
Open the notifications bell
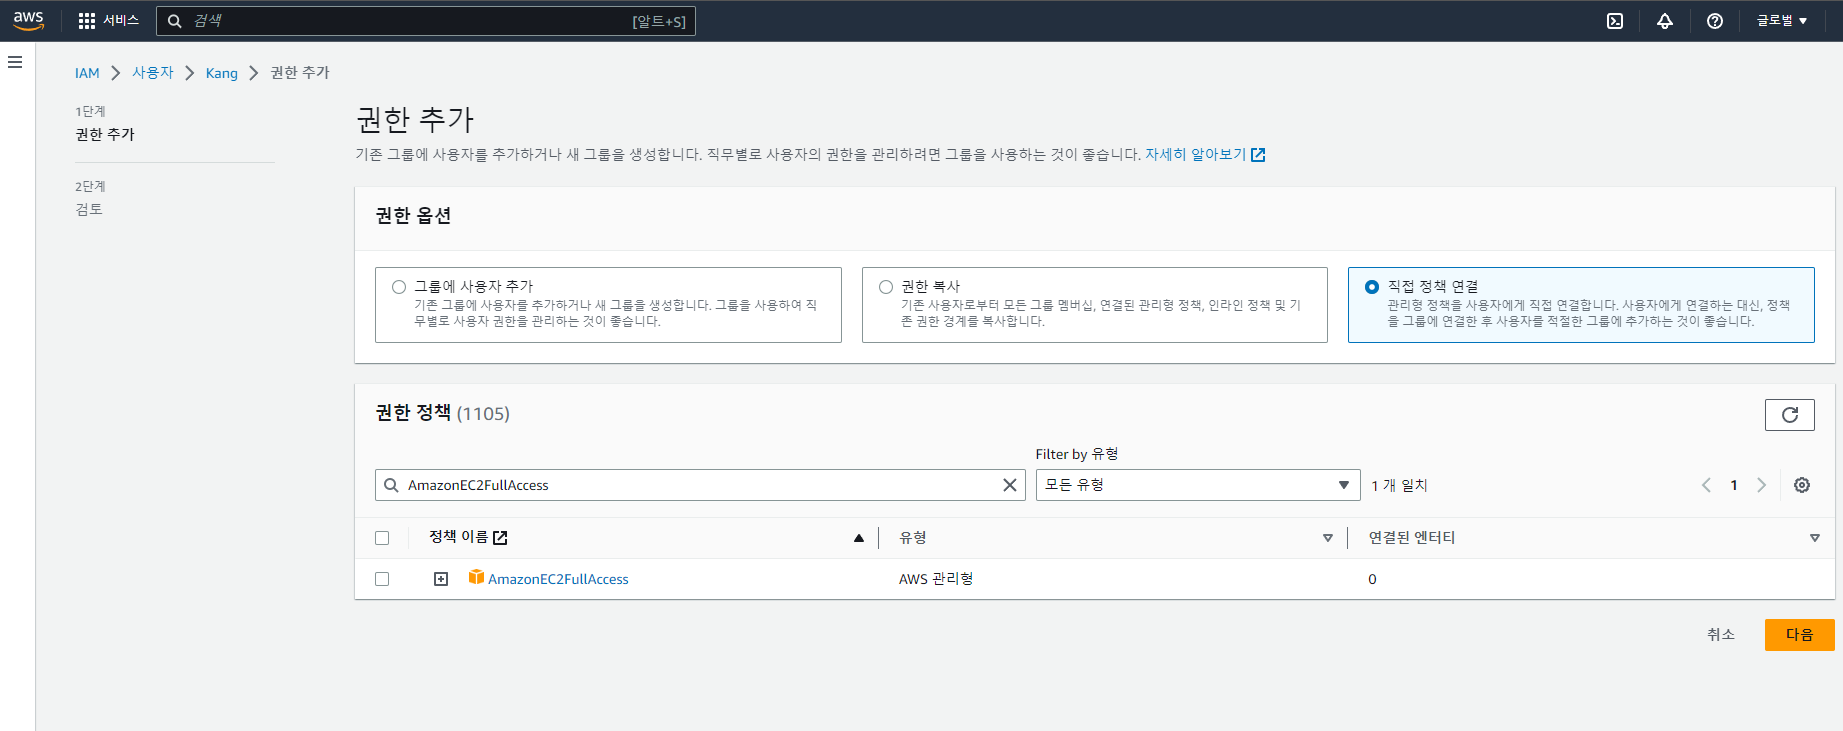pos(1665,21)
